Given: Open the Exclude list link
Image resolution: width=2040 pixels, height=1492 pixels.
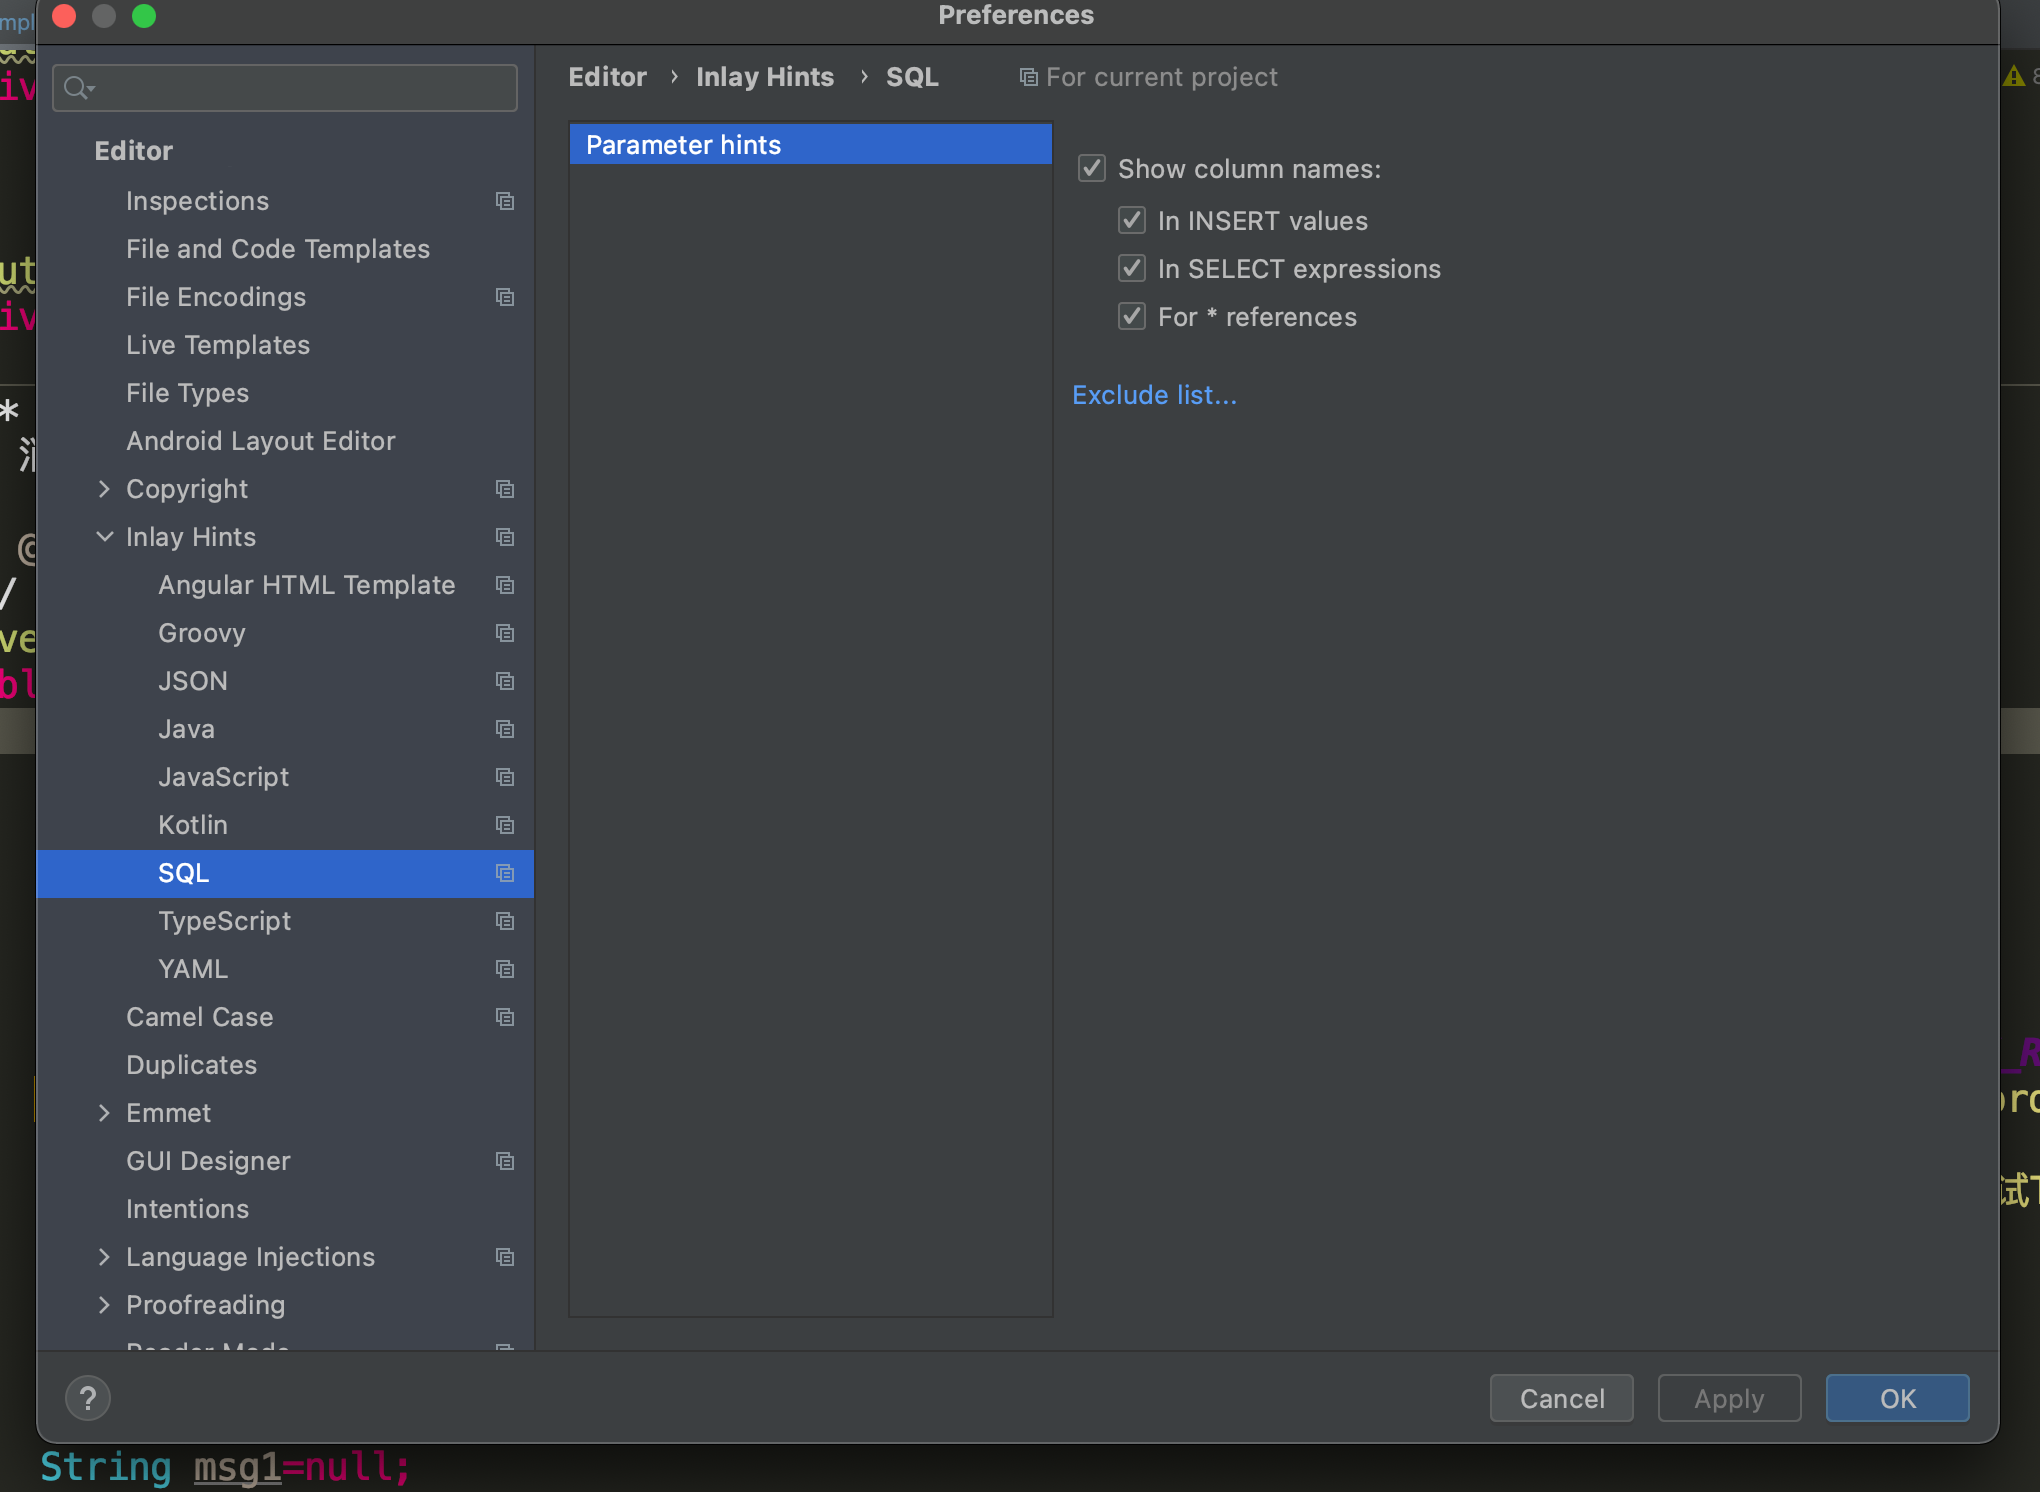Looking at the screenshot, I should click(1154, 395).
